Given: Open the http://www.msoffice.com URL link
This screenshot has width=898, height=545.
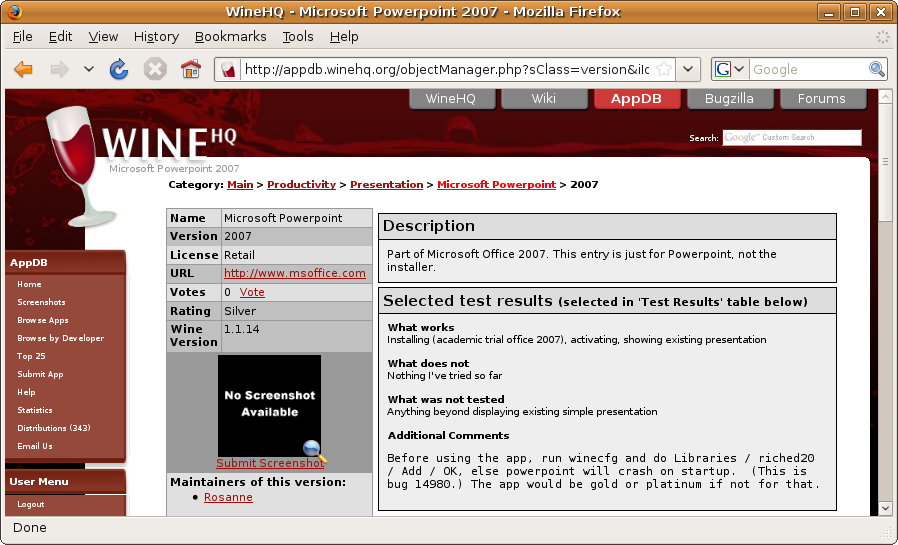Looking at the screenshot, I should pos(294,273).
